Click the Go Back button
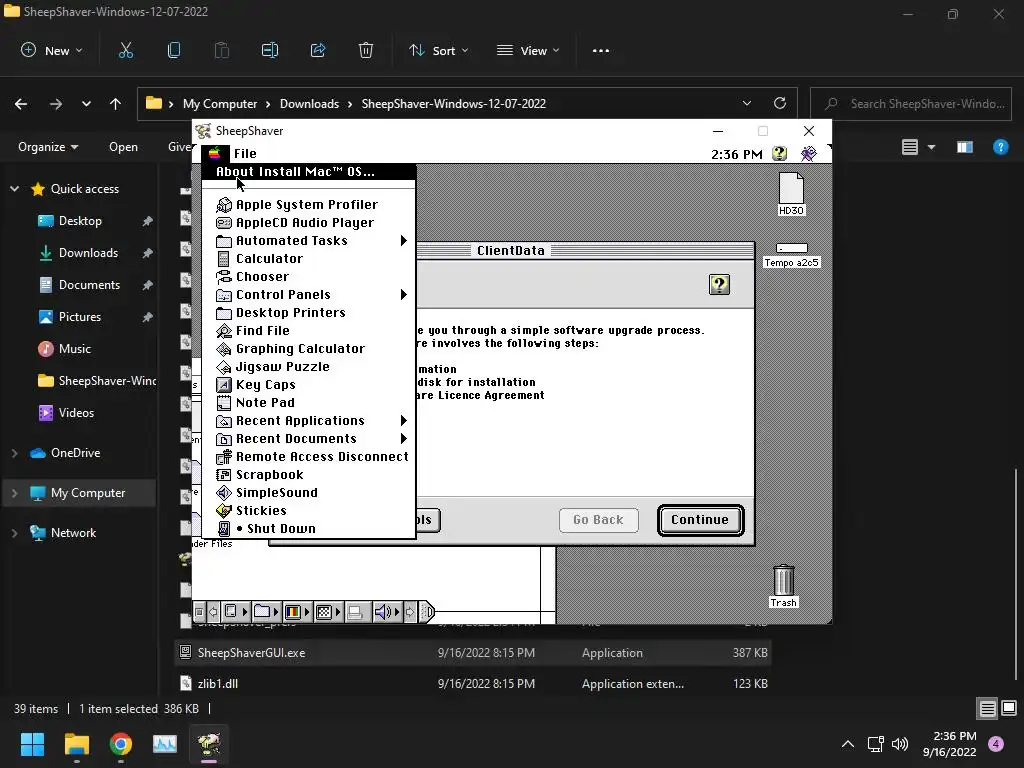1024x768 pixels. [598, 520]
